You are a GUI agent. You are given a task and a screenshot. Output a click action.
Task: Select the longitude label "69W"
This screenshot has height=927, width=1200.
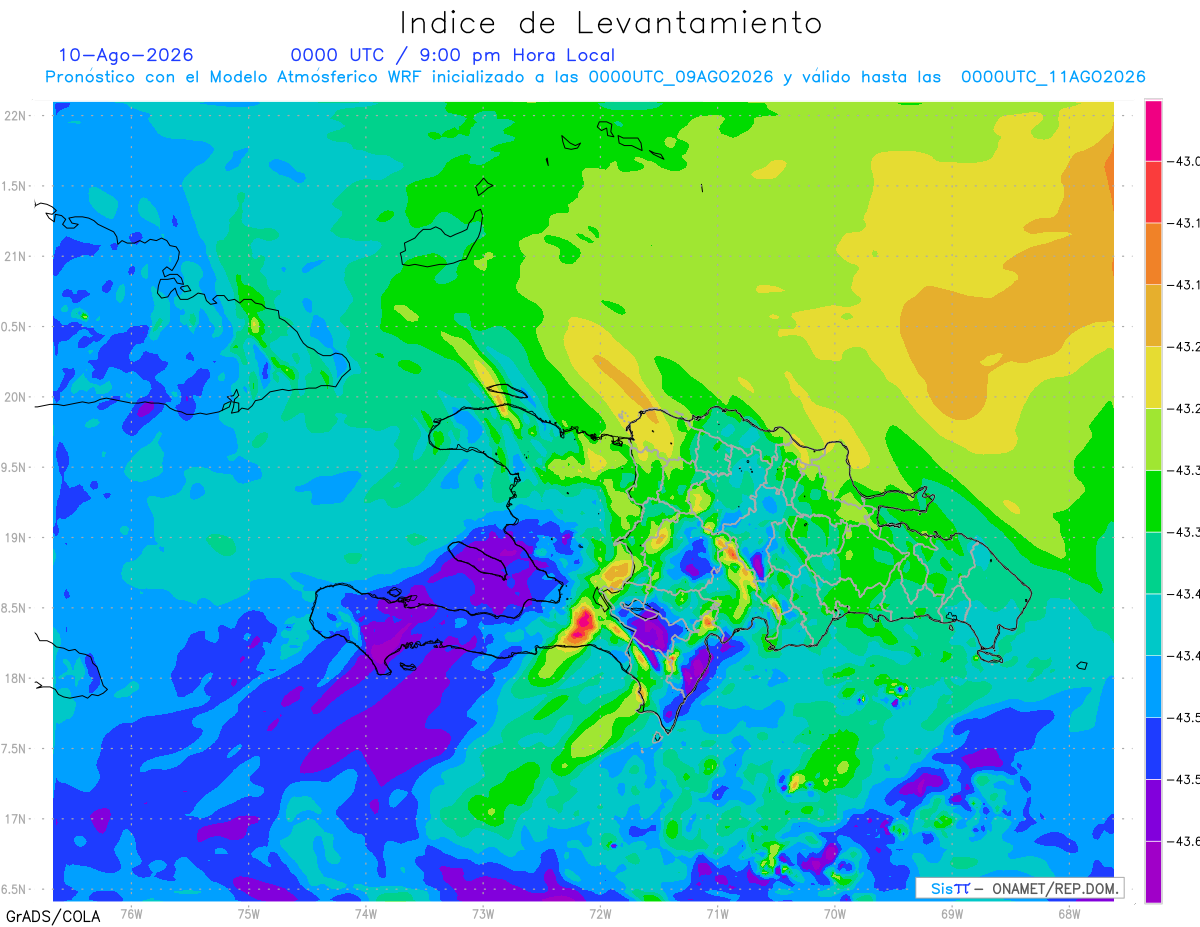tap(952, 913)
